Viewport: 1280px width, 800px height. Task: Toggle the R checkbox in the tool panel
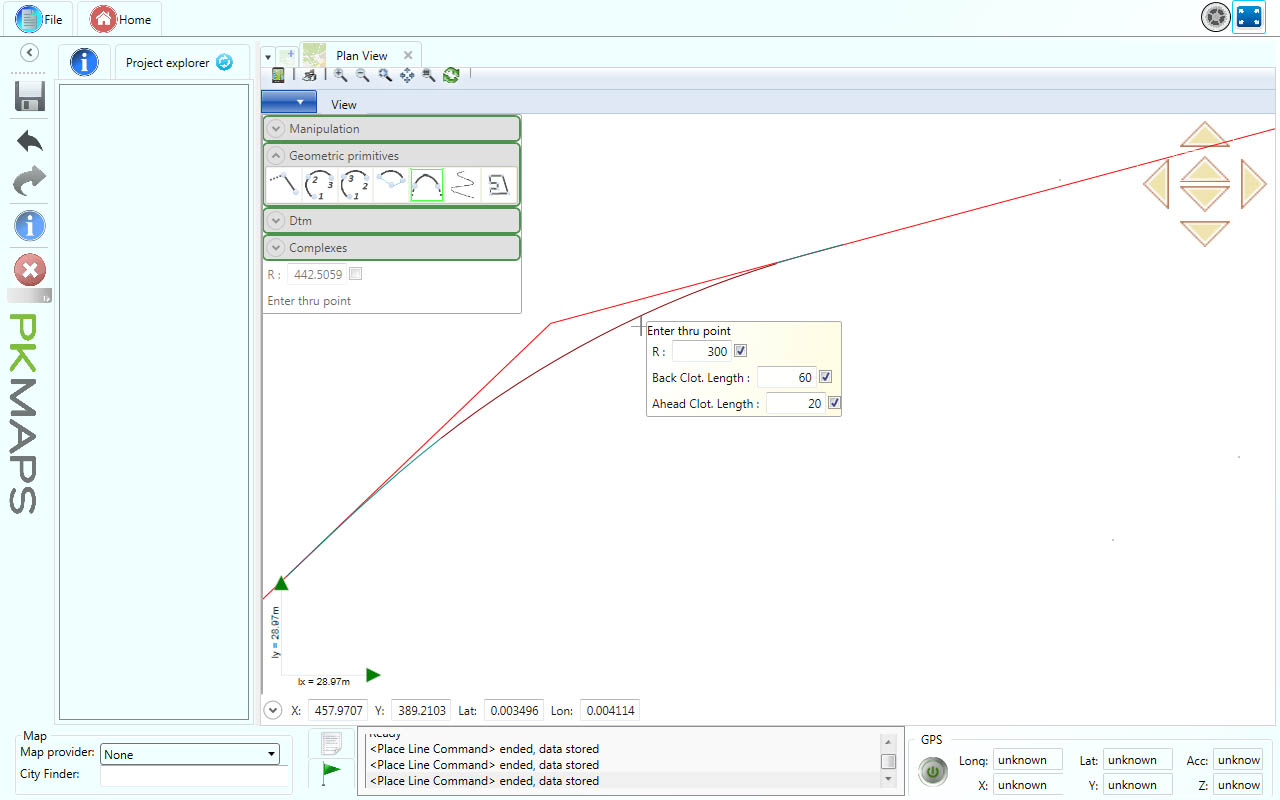(x=355, y=274)
